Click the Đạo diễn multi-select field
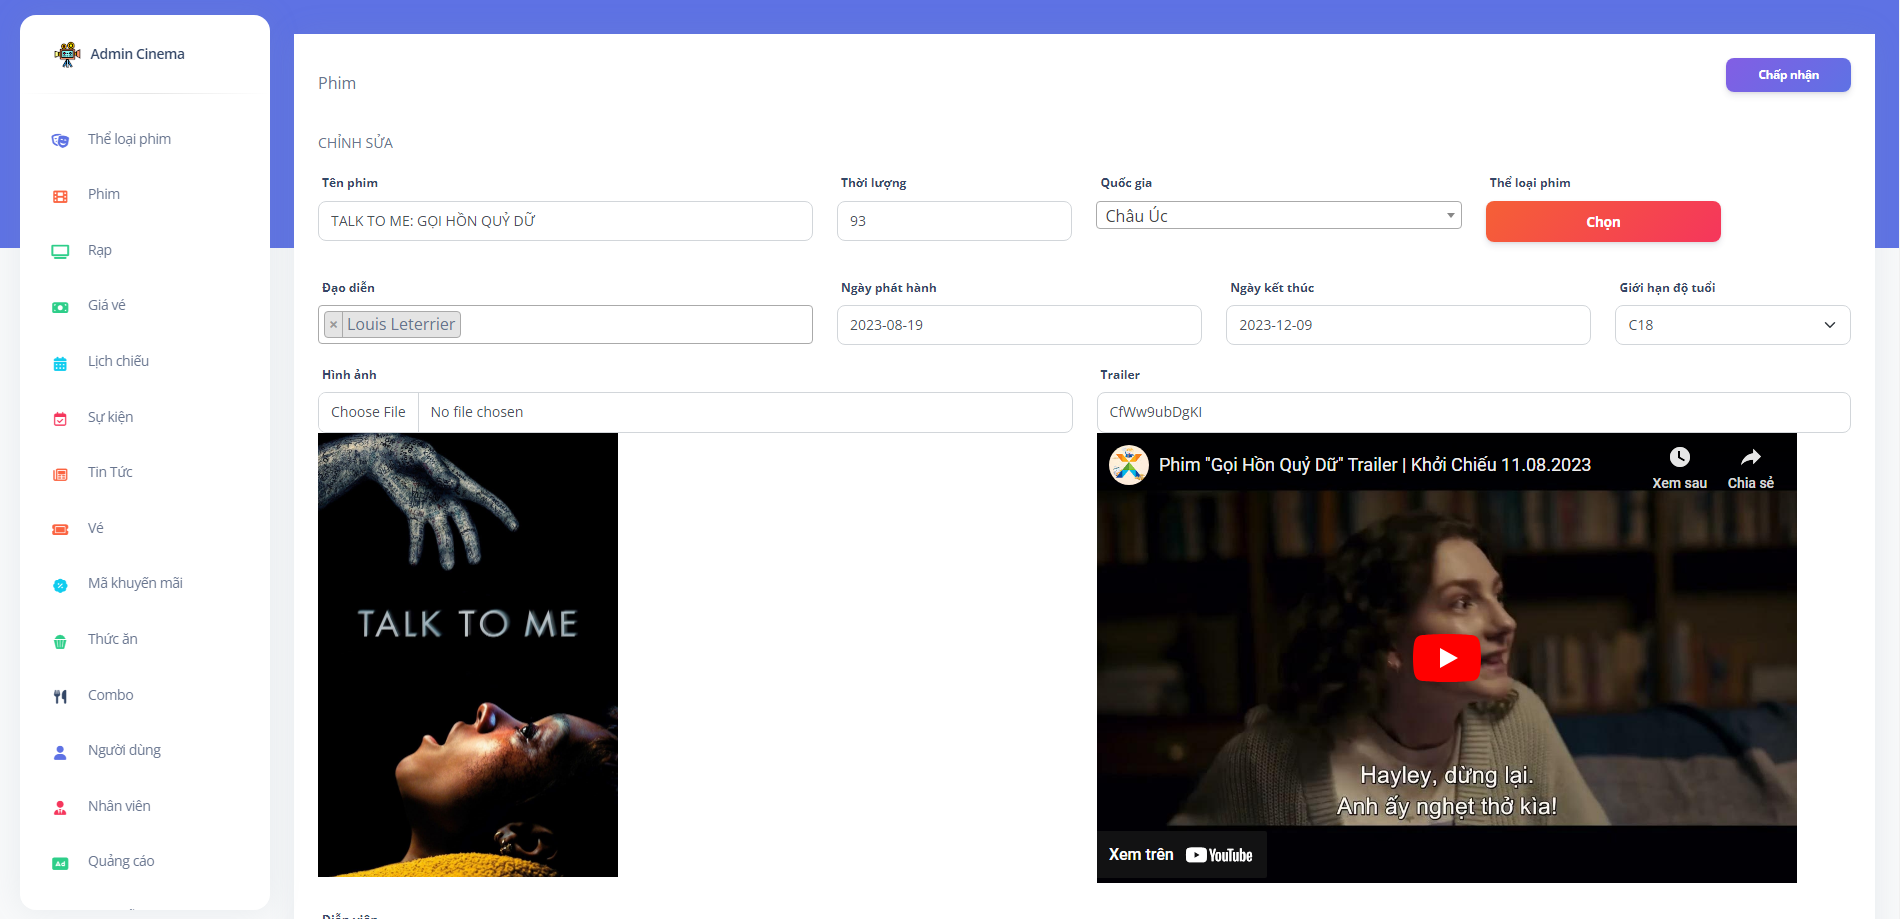 point(565,324)
